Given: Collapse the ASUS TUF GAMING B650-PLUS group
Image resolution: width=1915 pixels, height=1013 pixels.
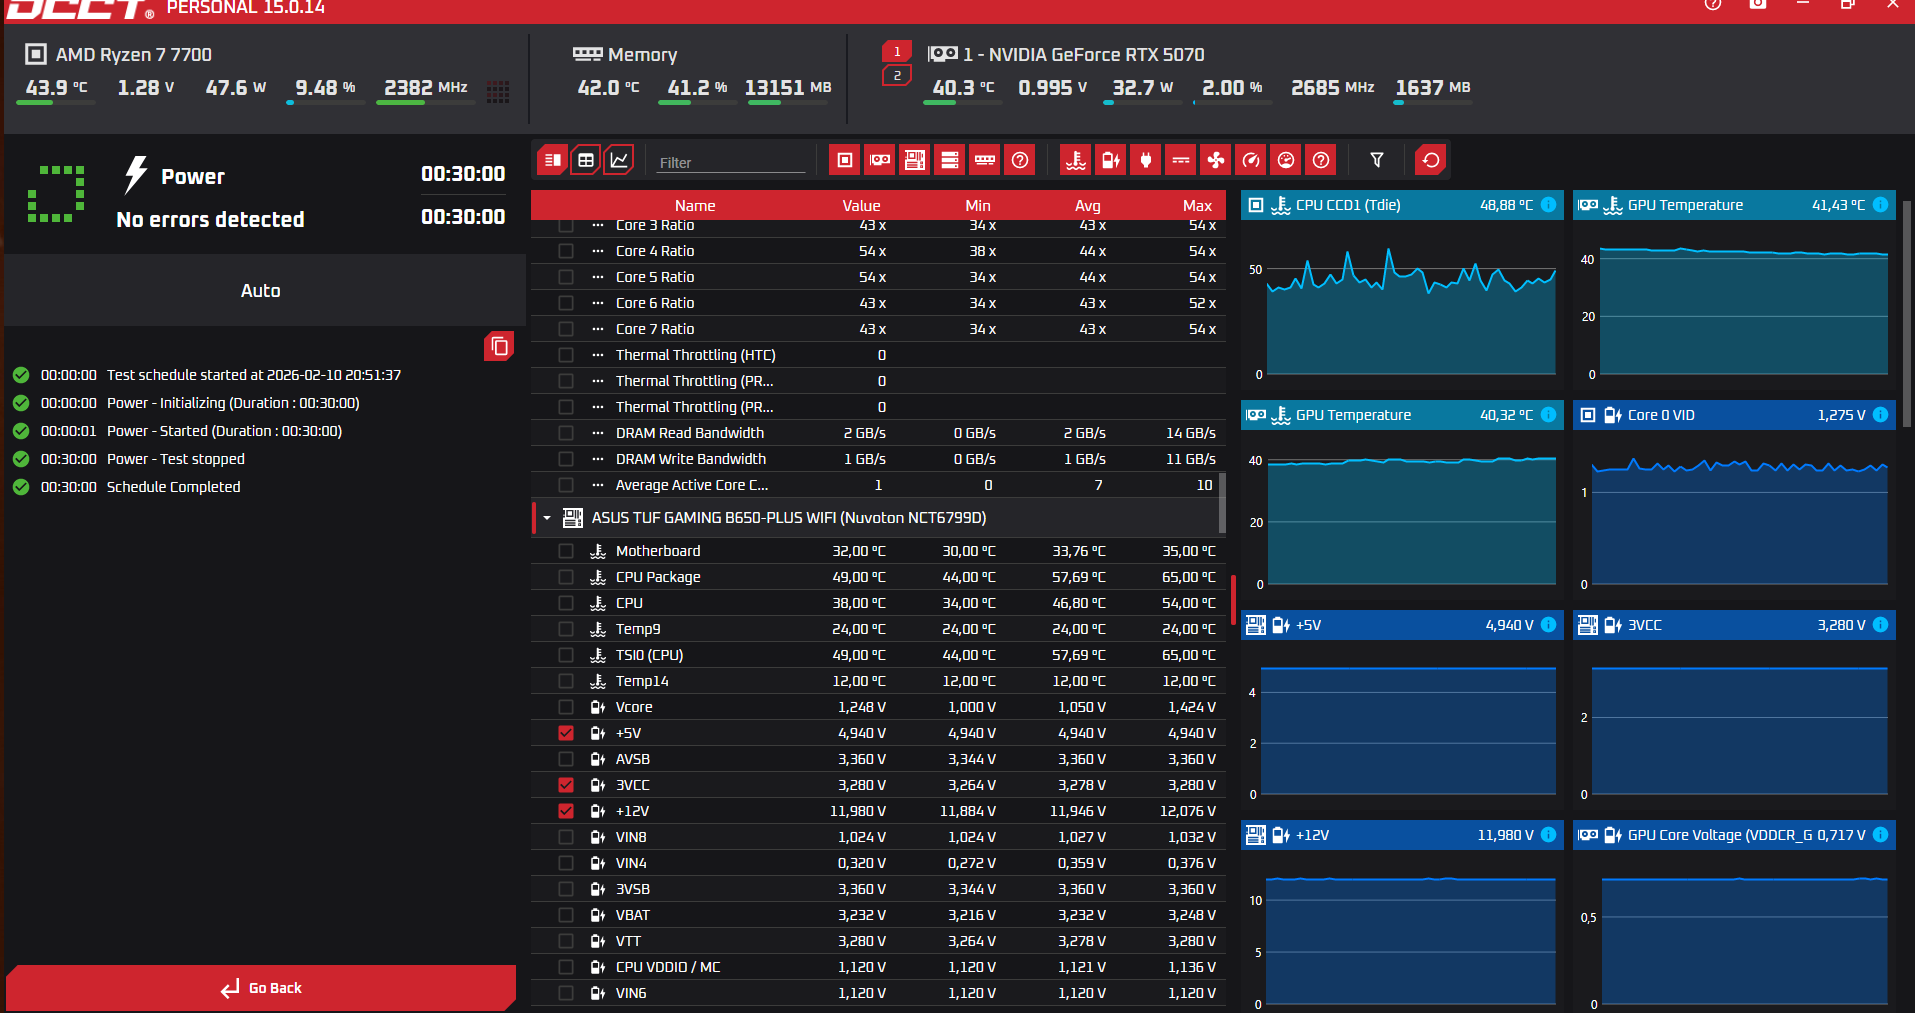Looking at the screenshot, I should [547, 518].
